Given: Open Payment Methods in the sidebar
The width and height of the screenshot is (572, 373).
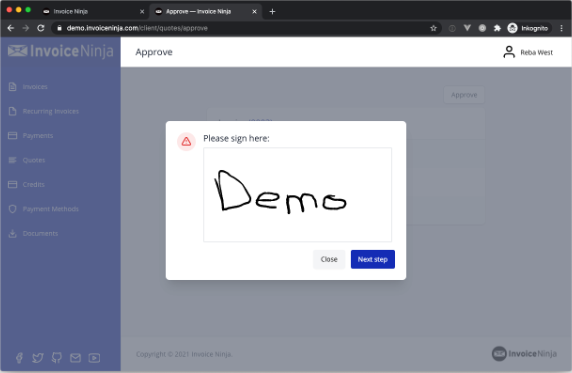Looking at the screenshot, I should coord(51,209).
